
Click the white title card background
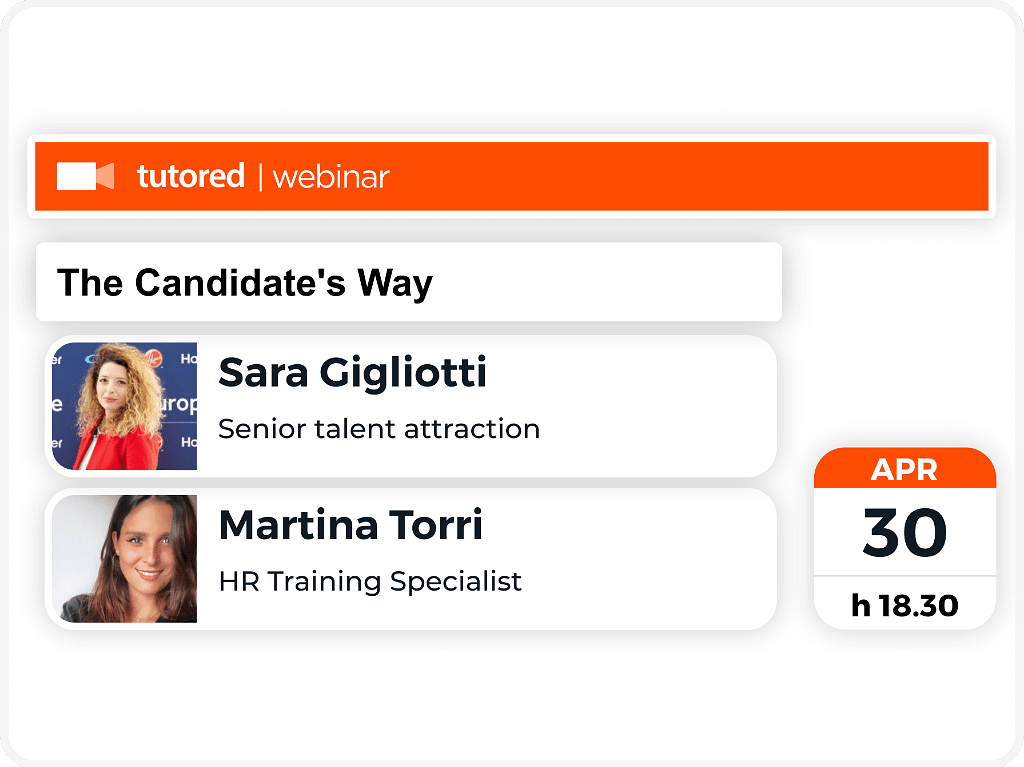click(x=409, y=282)
